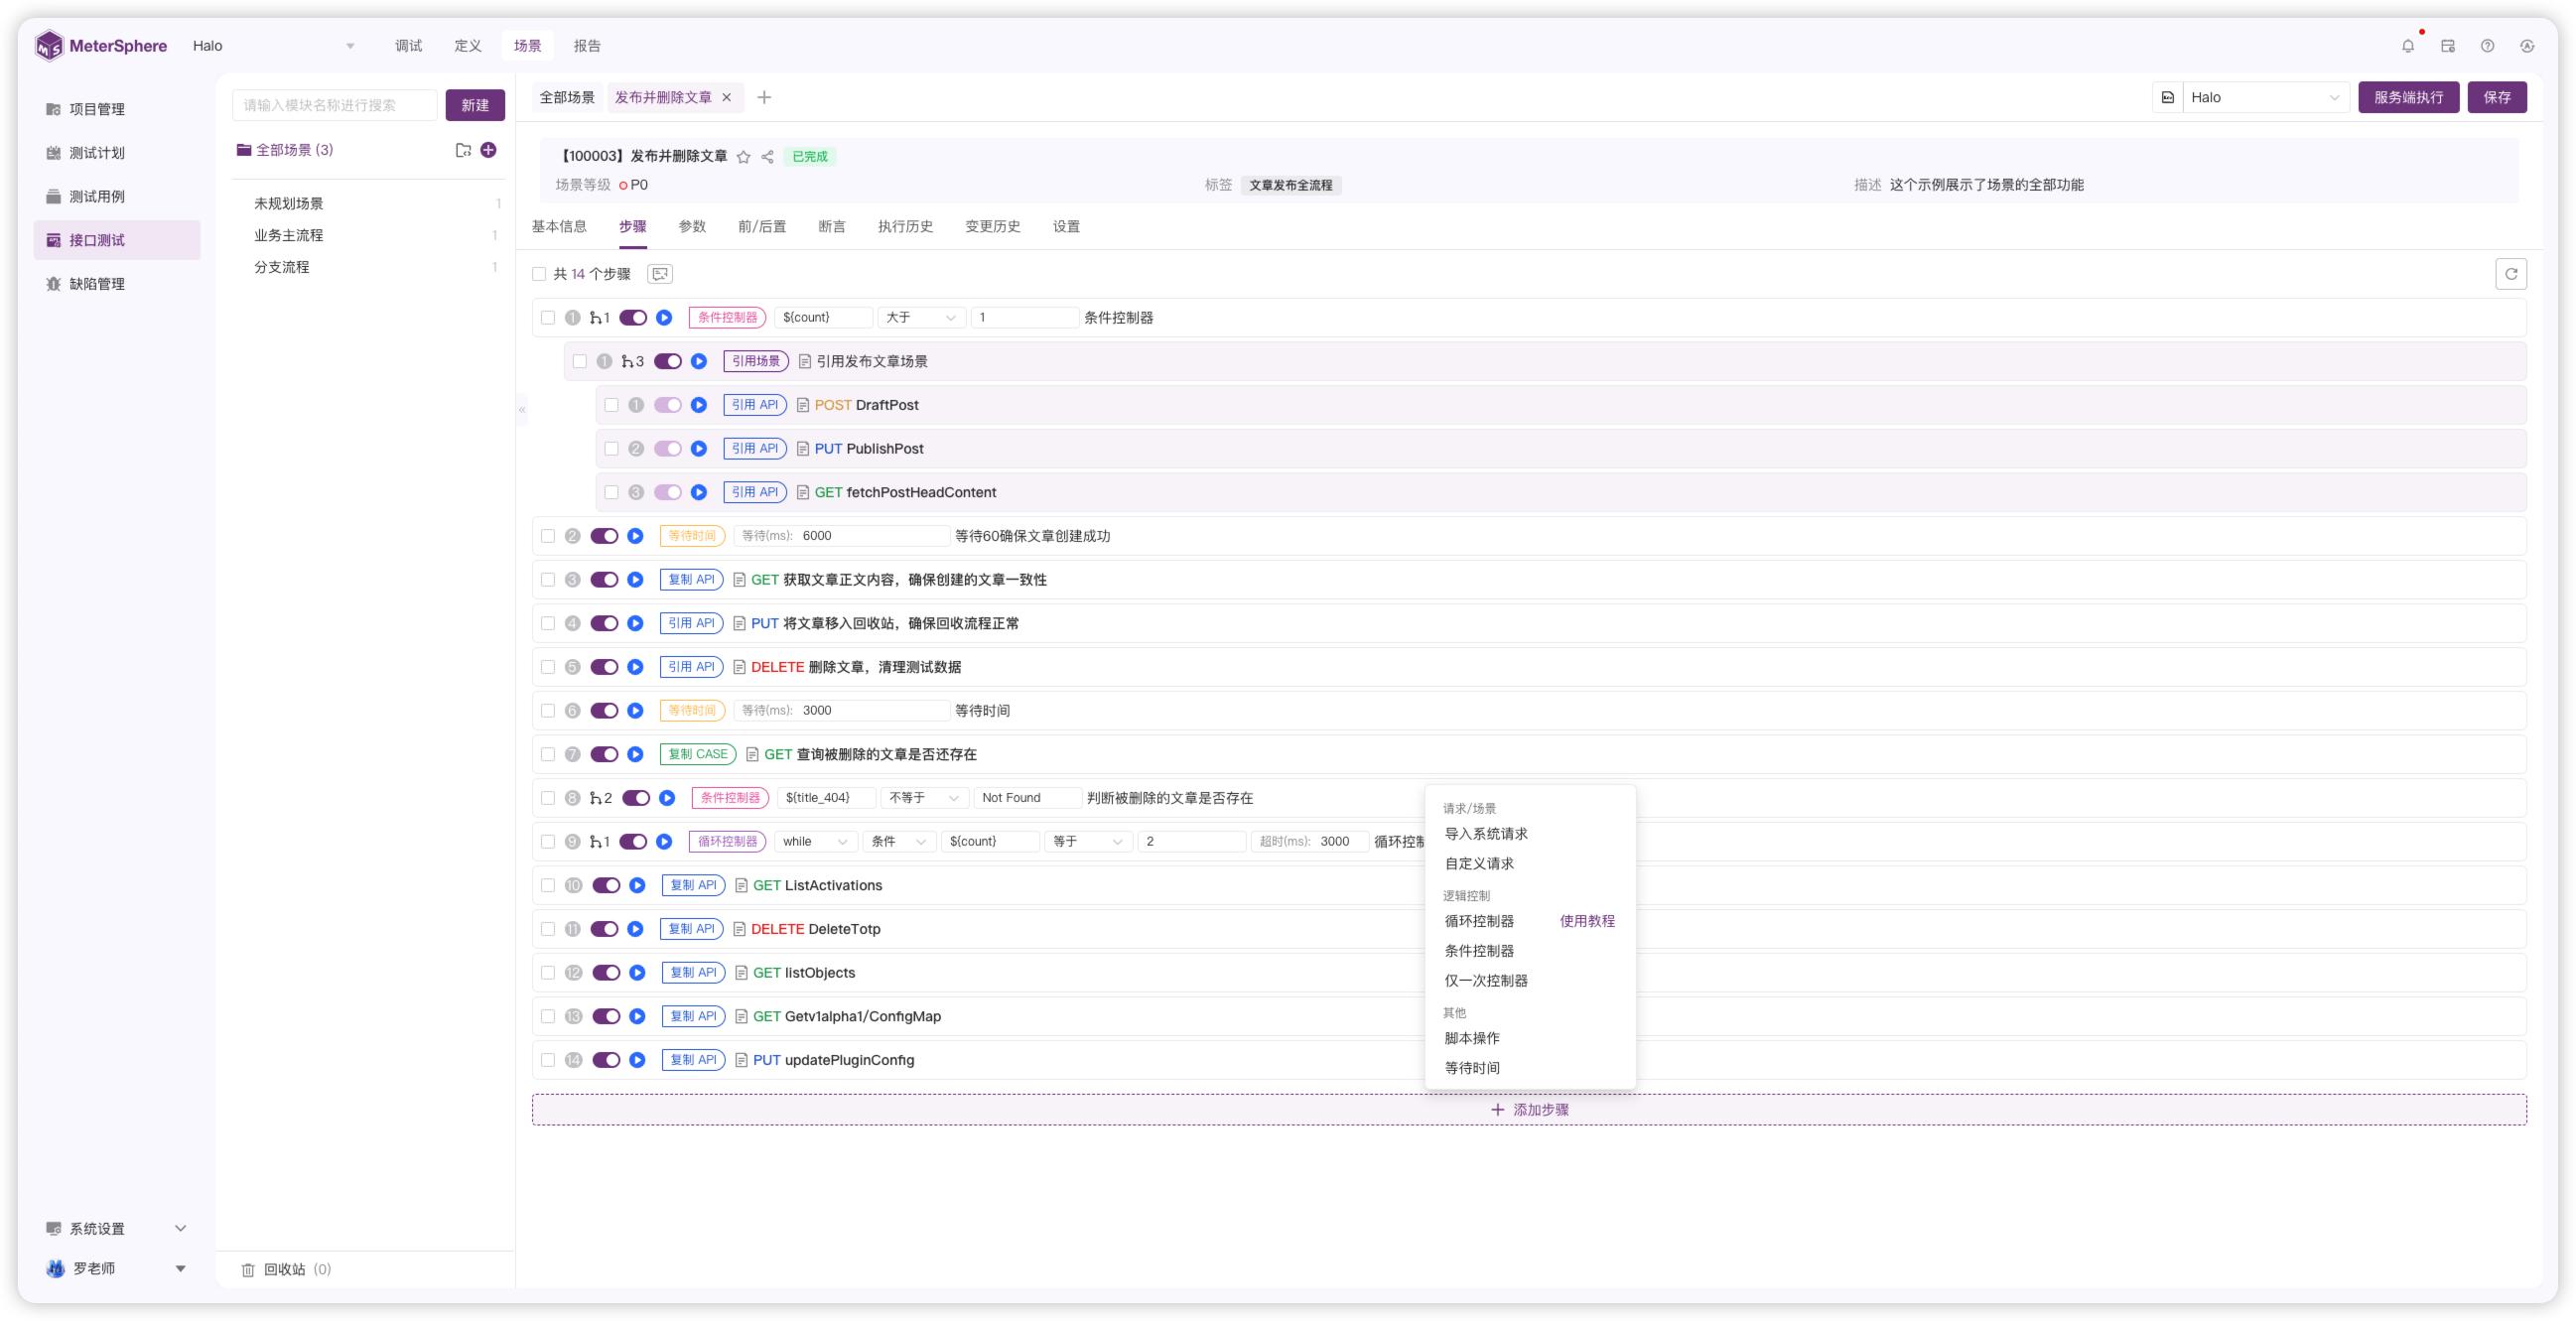Open the 使用教程 link in popup
This screenshot has width=2576, height=1321.
click(1586, 921)
